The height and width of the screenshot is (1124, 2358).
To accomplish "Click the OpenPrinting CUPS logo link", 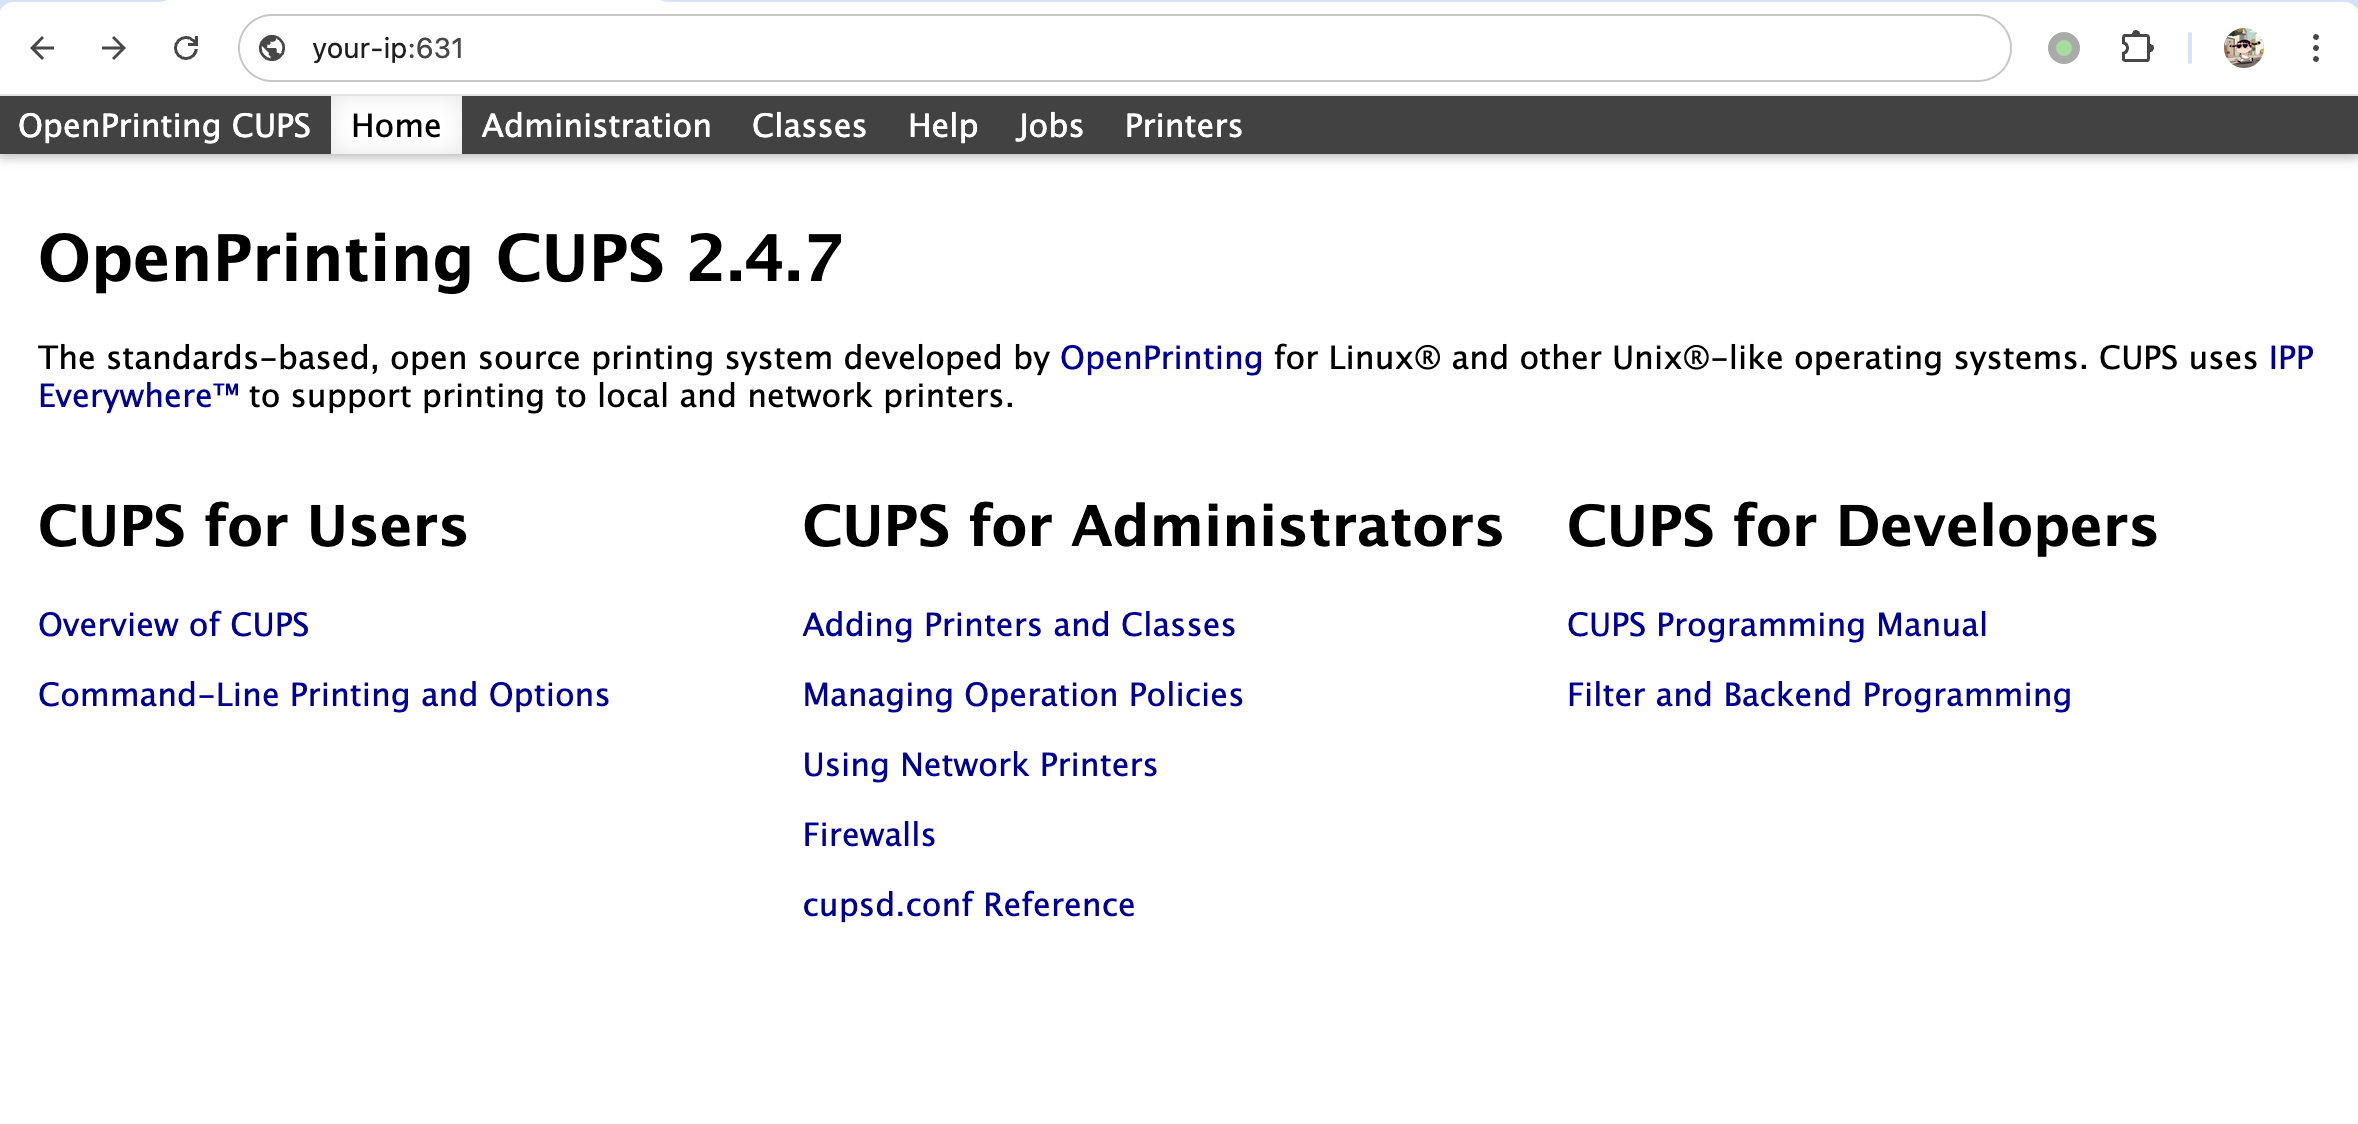I will (x=164, y=126).
